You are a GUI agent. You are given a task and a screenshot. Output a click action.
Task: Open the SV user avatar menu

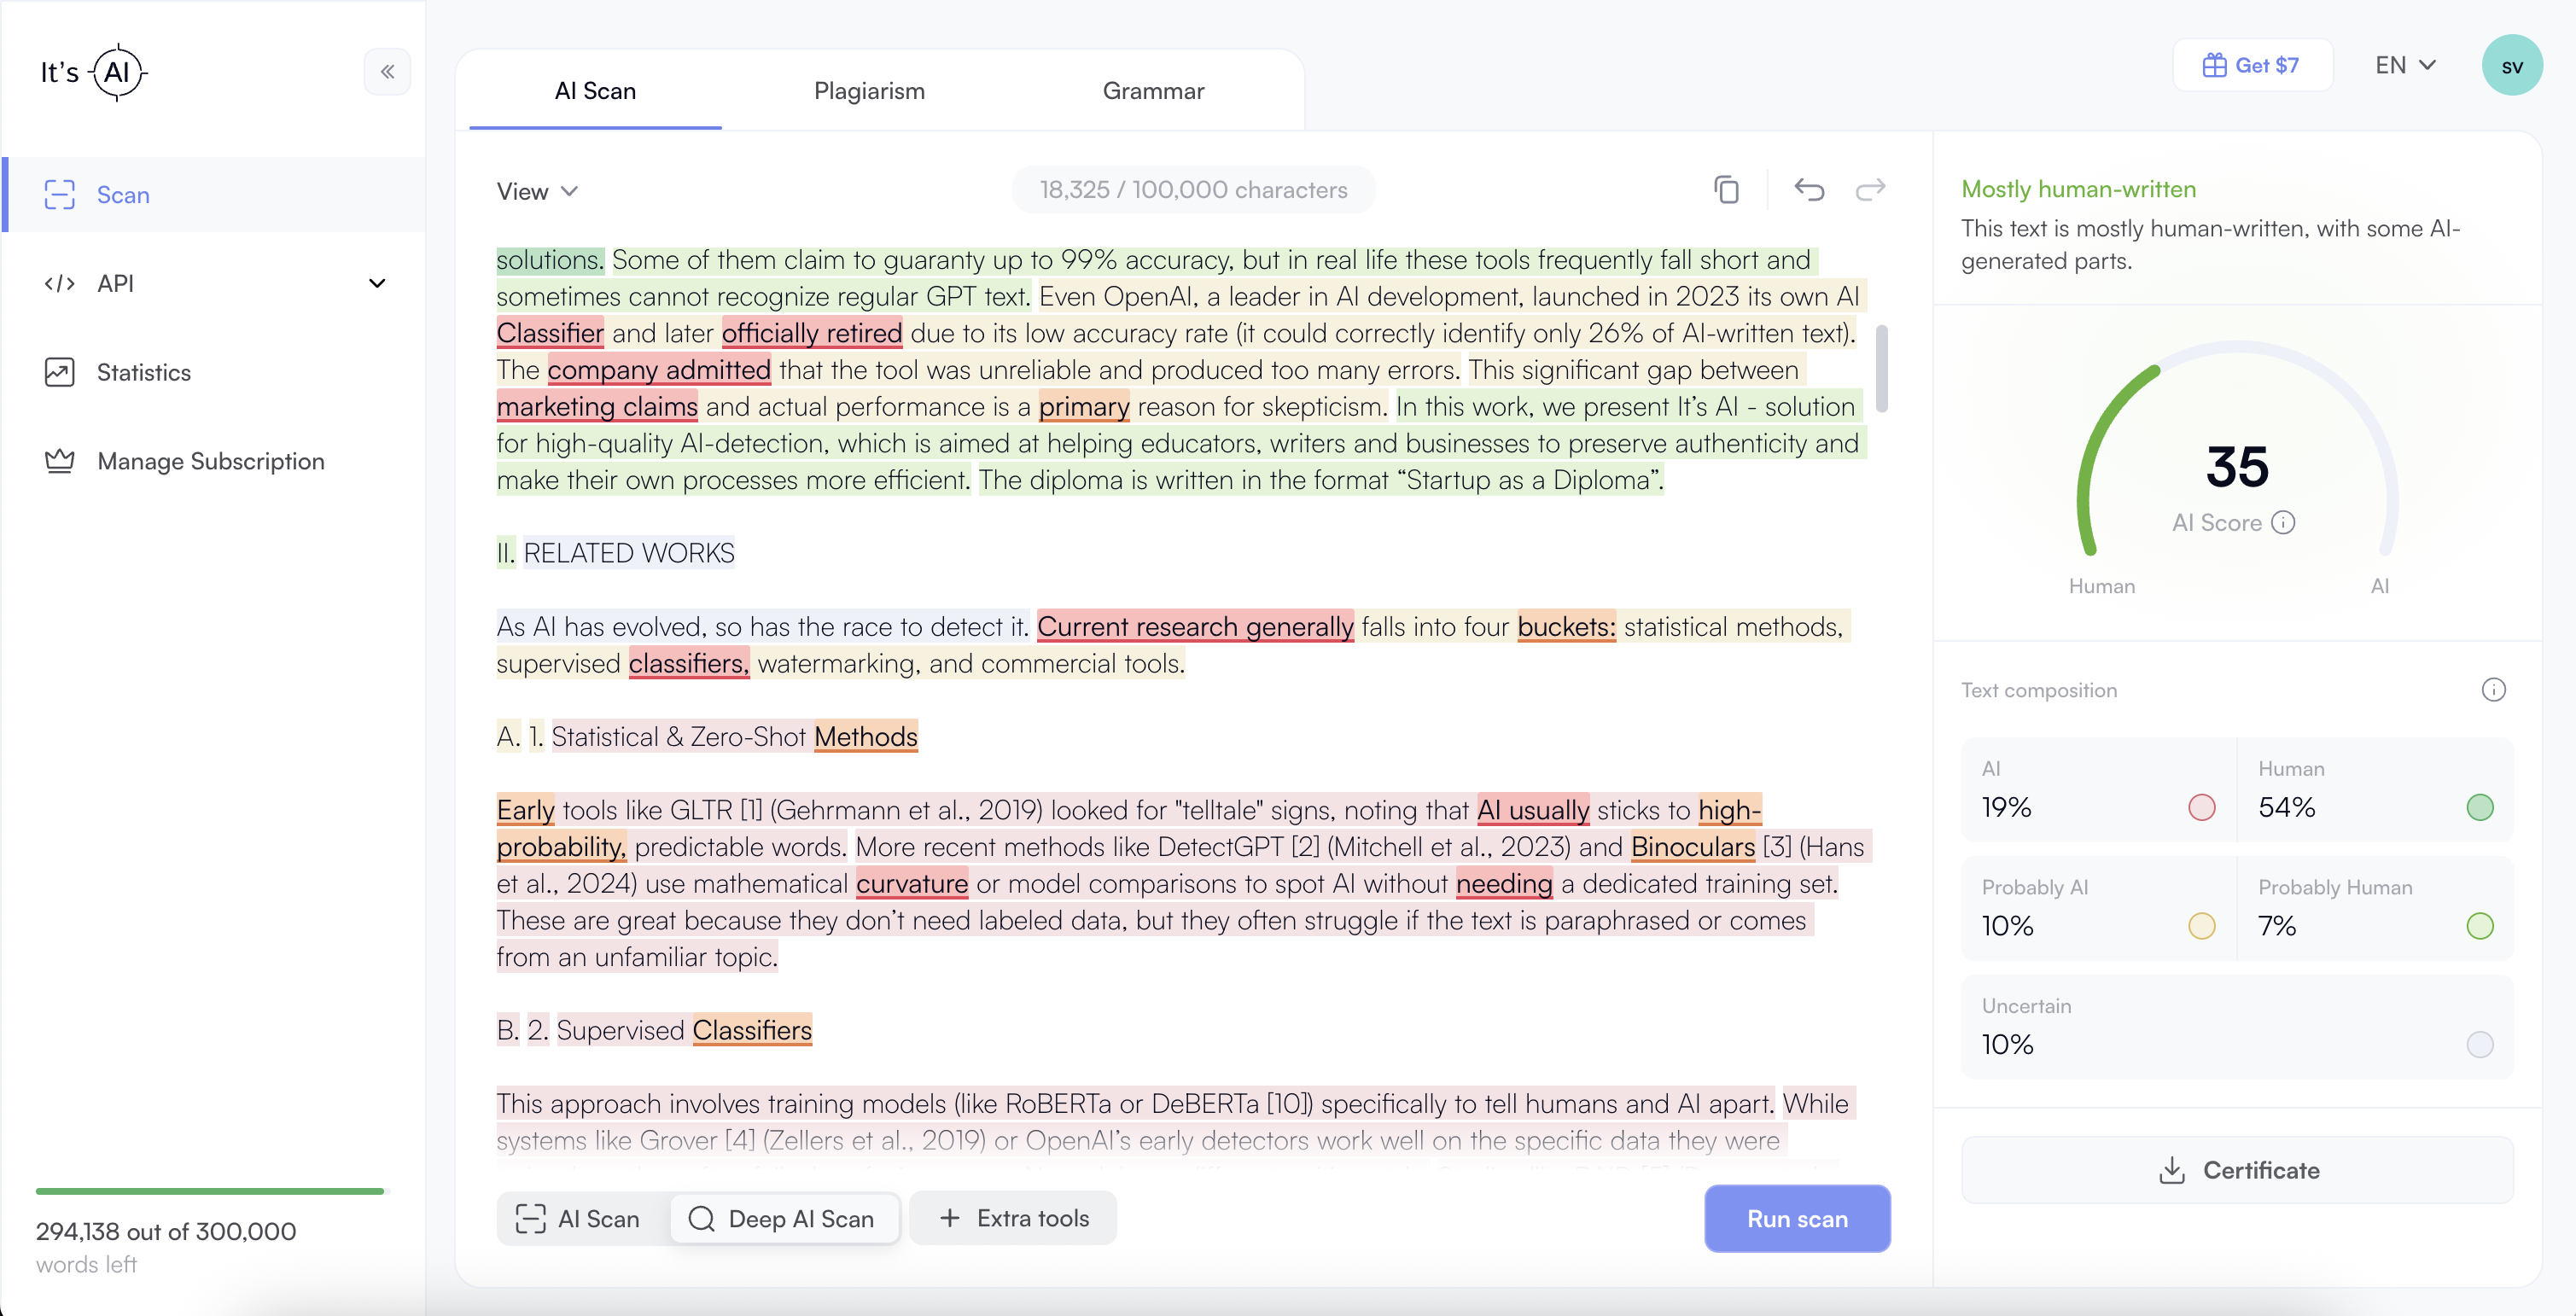pyautogui.click(x=2511, y=66)
